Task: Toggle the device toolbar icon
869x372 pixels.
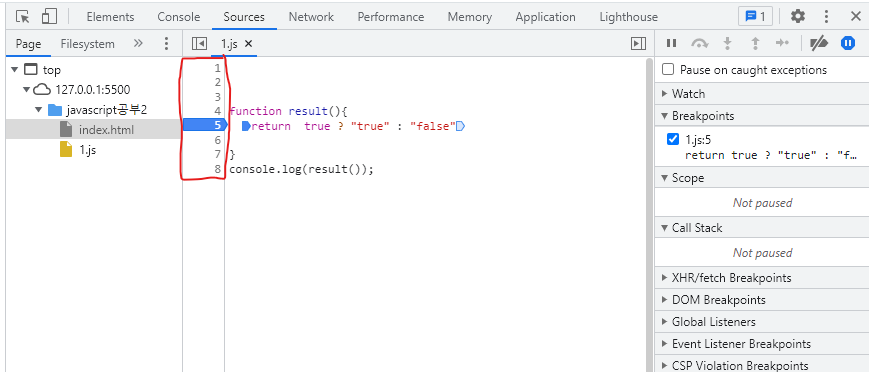Action: pyautogui.click(x=49, y=17)
